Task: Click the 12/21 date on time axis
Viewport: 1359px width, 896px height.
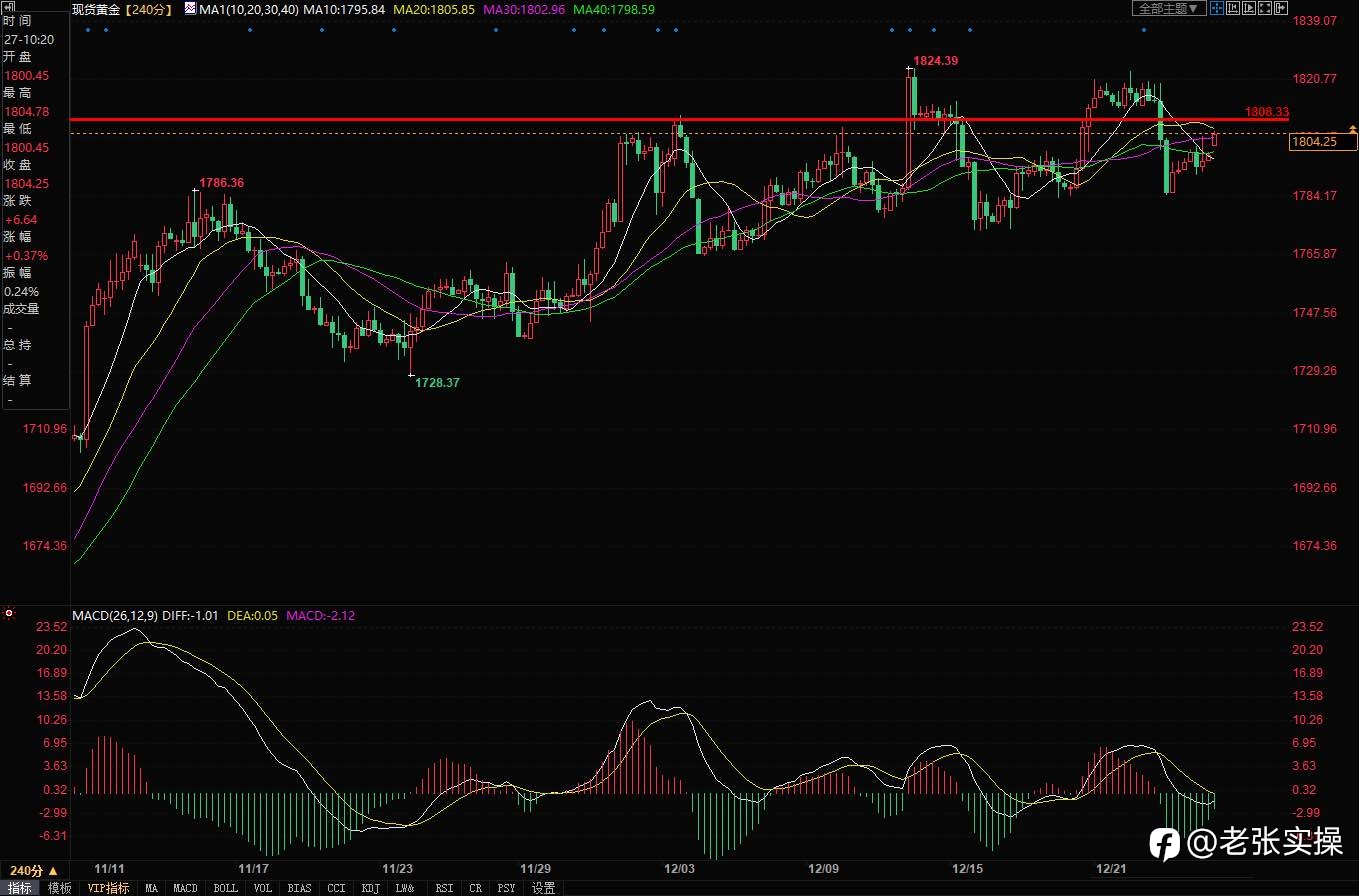Action: [x=1112, y=868]
